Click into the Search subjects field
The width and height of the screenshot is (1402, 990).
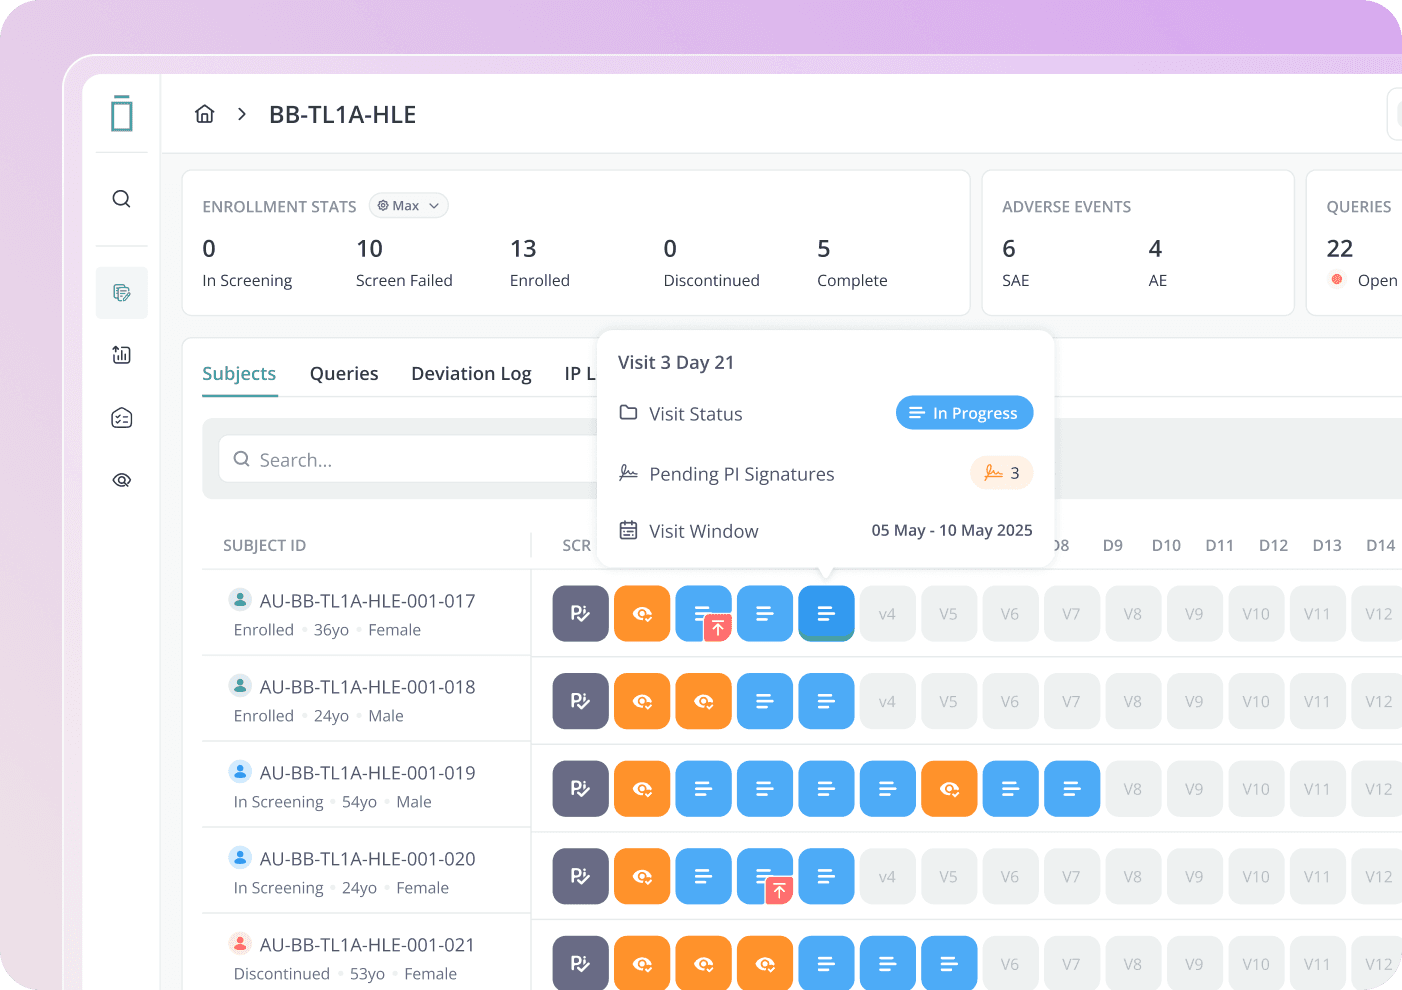pos(408,460)
